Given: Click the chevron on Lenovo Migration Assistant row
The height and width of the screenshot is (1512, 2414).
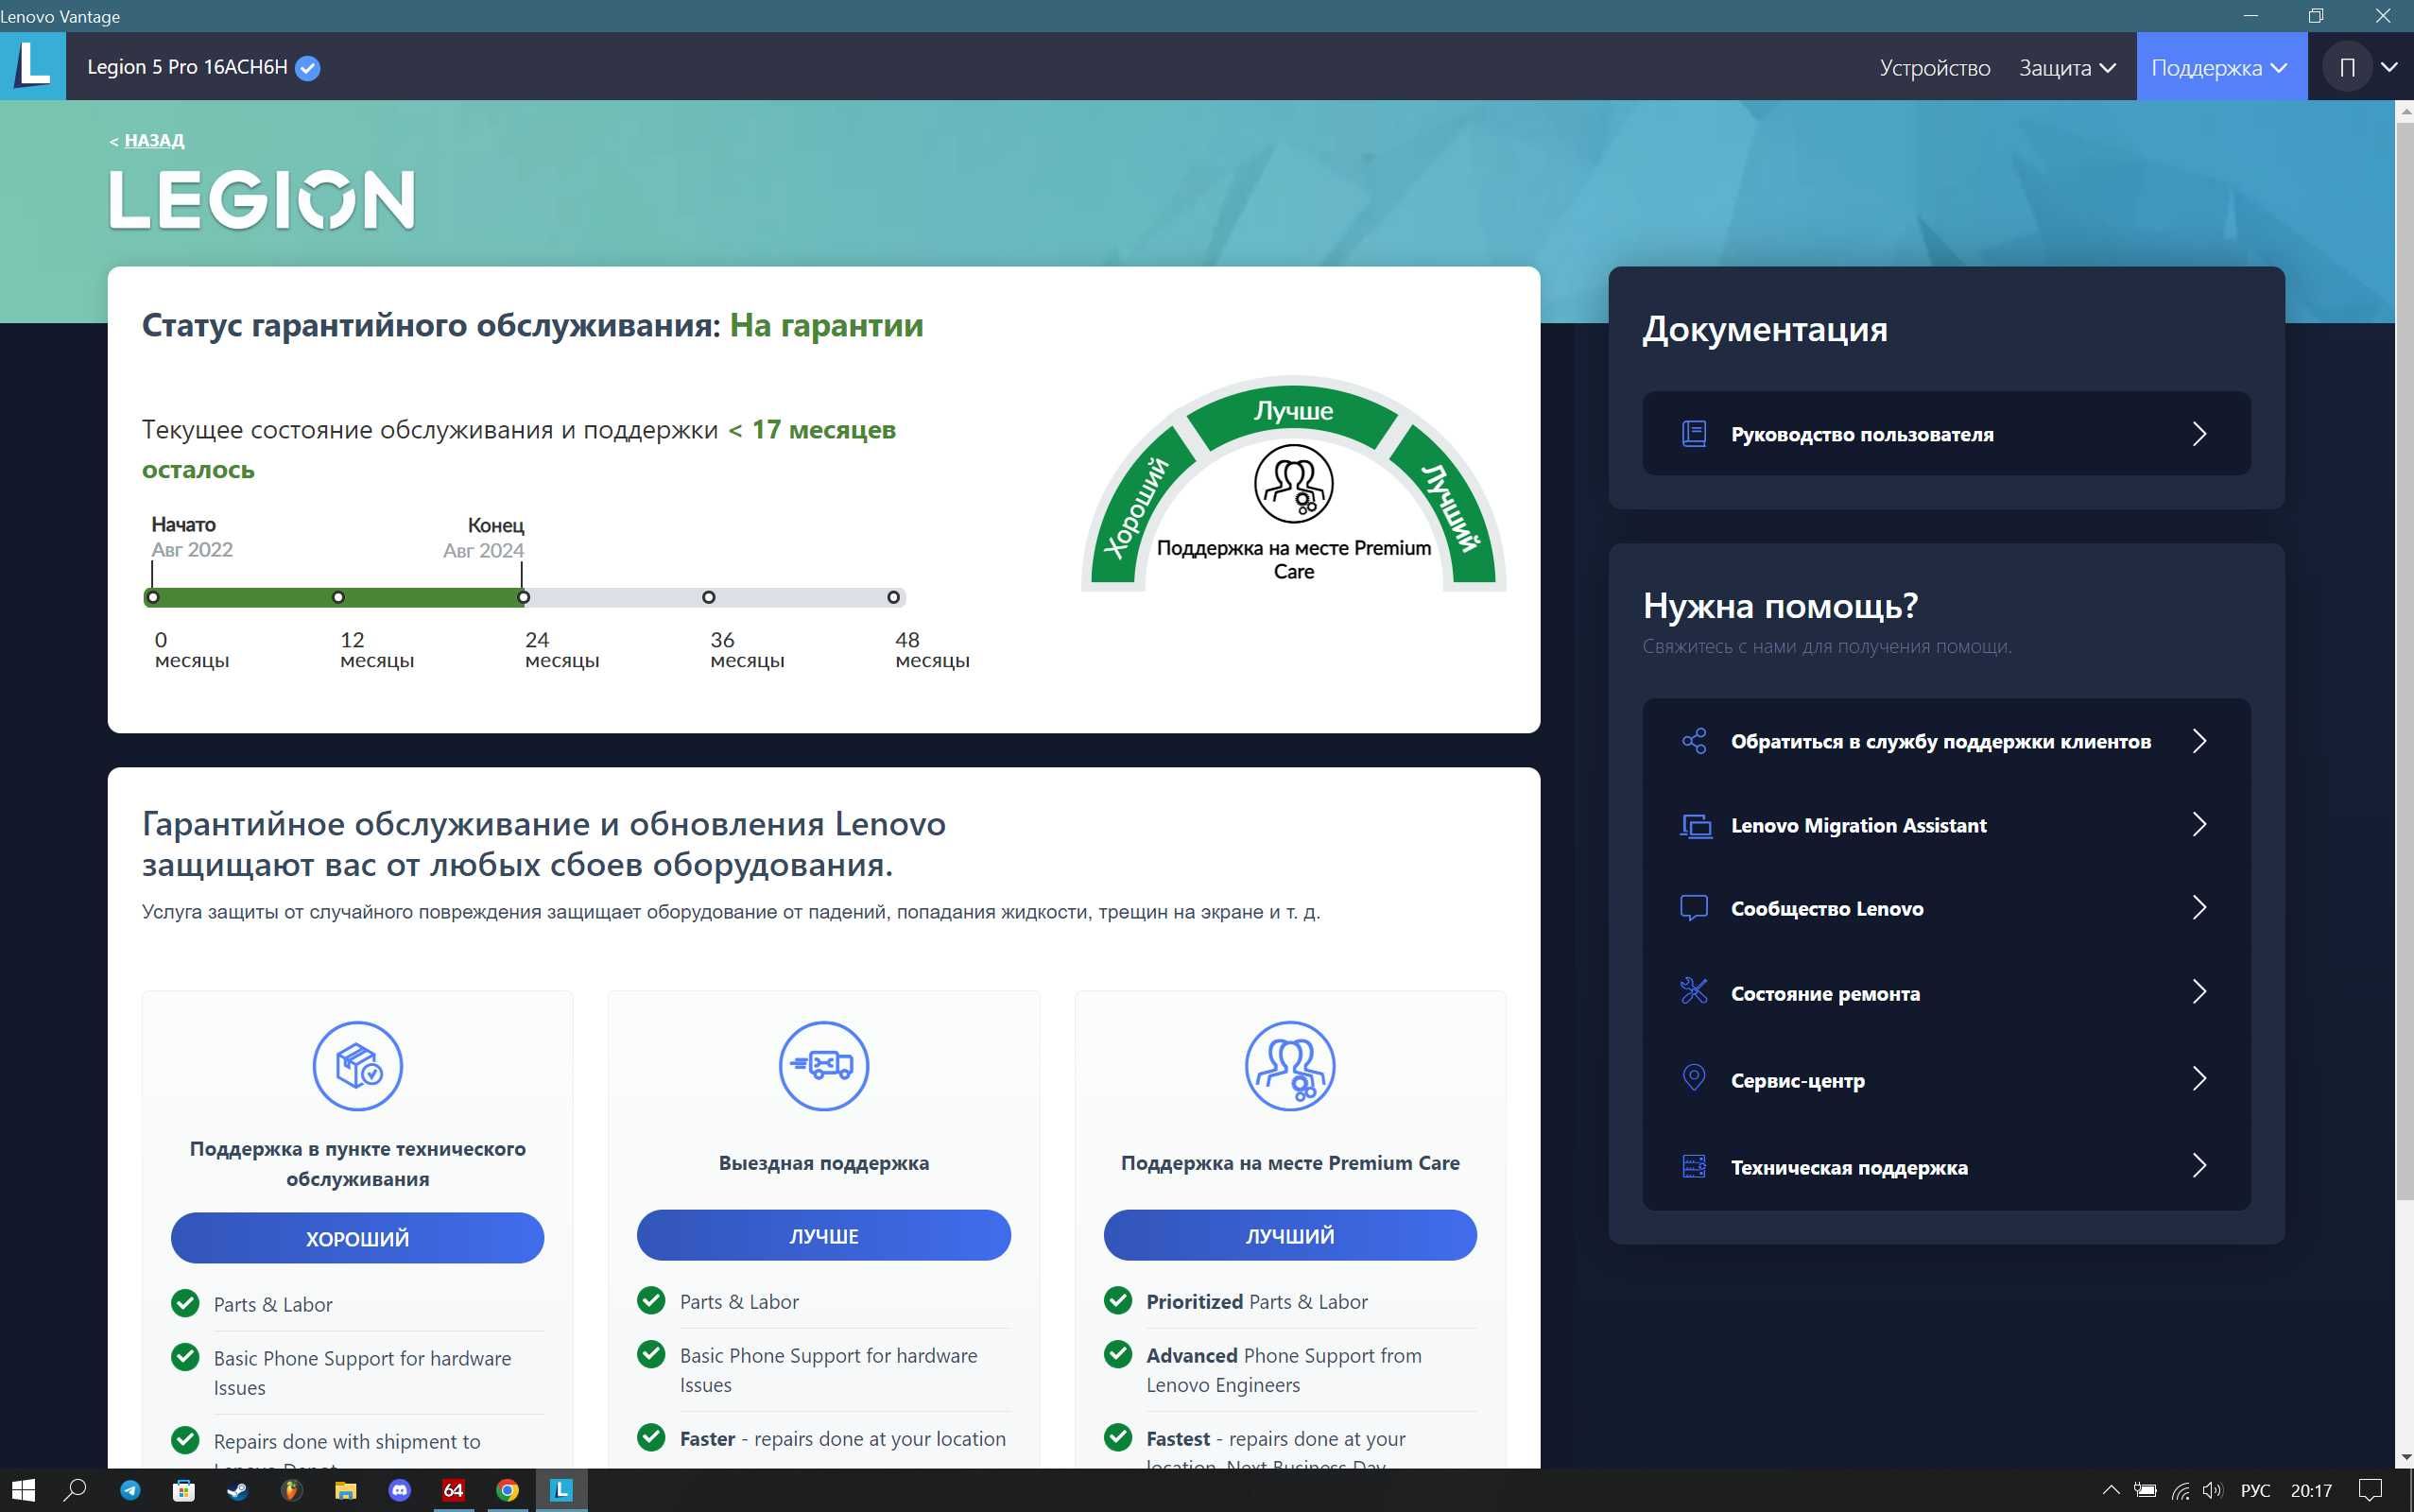Looking at the screenshot, I should (x=2199, y=824).
